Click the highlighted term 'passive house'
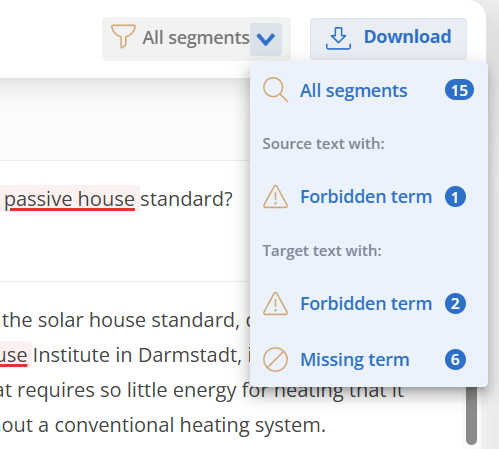This screenshot has height=449, width=499. pyautogui.click(x=69, y=199)
